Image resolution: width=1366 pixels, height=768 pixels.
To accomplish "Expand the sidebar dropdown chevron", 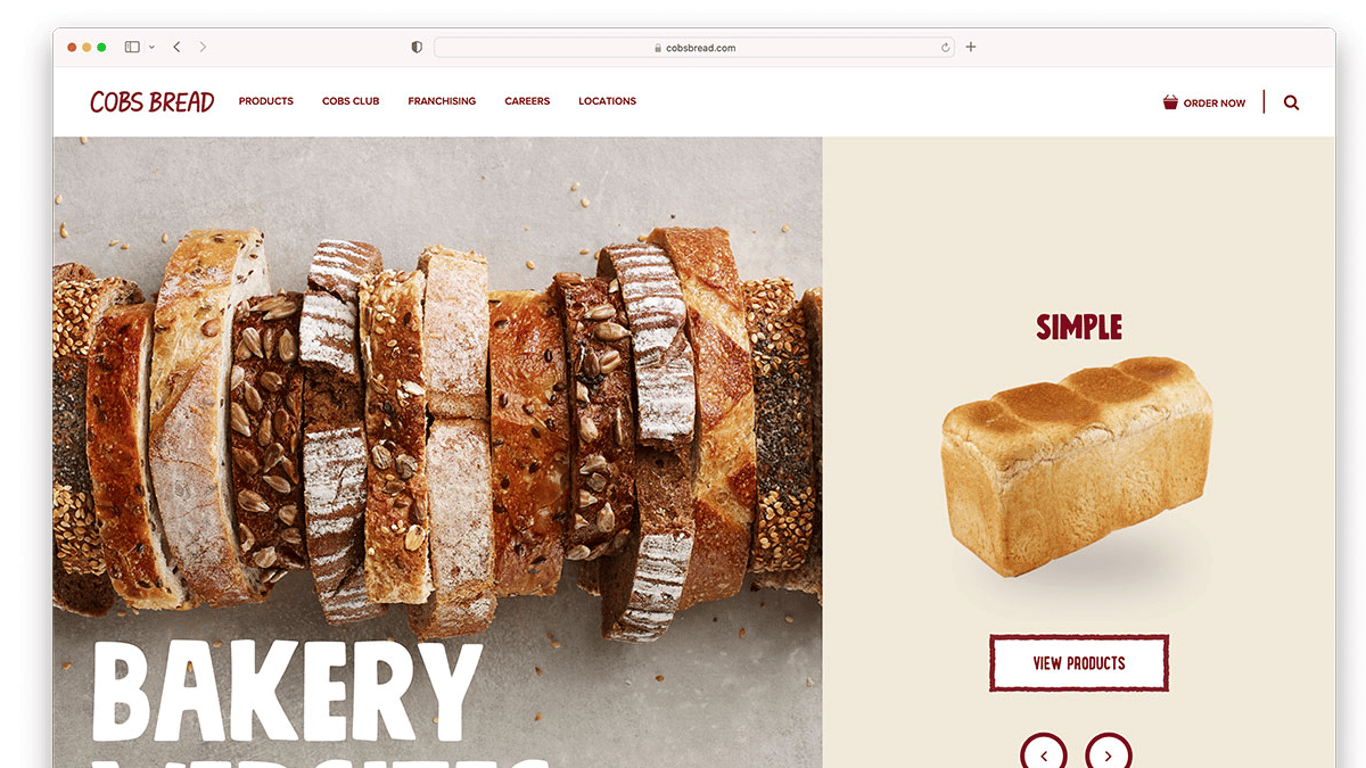I will click(x=152, y=47).
